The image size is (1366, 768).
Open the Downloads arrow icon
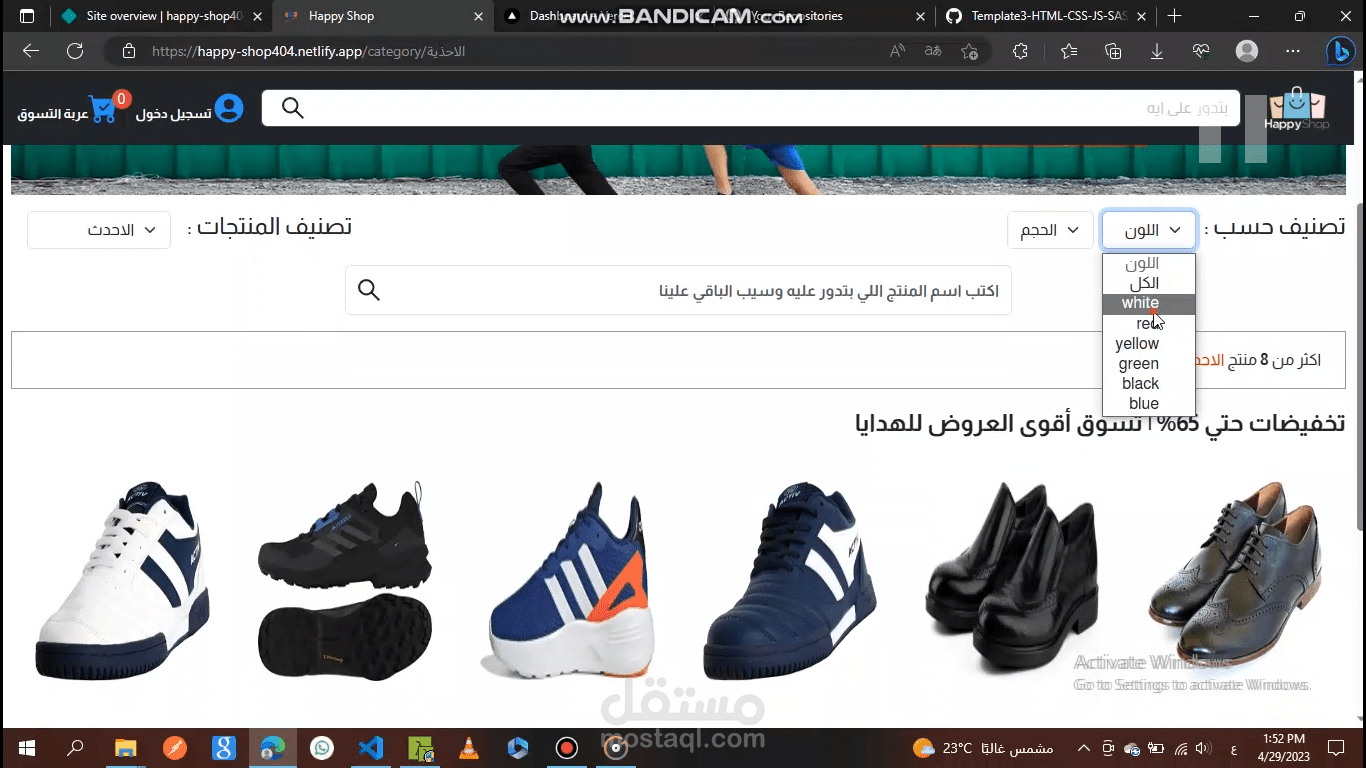click(x=1157, y=51)
